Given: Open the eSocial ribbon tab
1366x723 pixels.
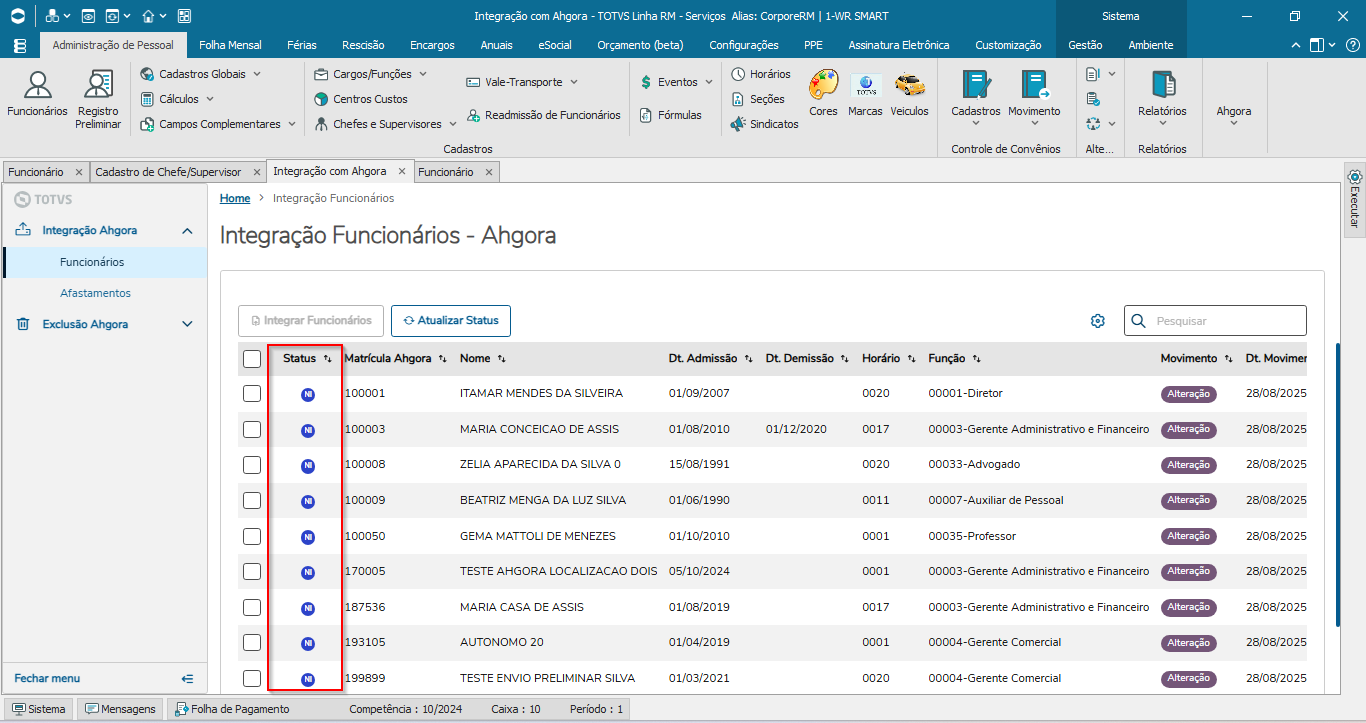Looking at the screenshot, I should [555, 45].
